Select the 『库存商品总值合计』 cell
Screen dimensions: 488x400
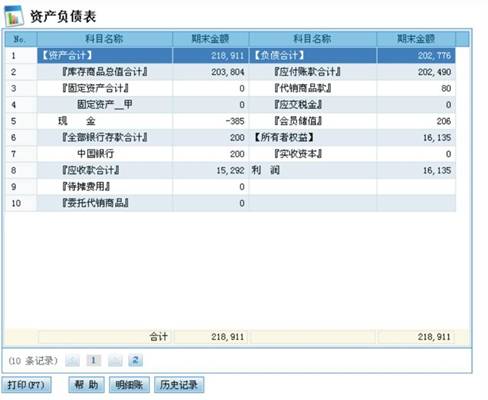click(x=105, y=72)
